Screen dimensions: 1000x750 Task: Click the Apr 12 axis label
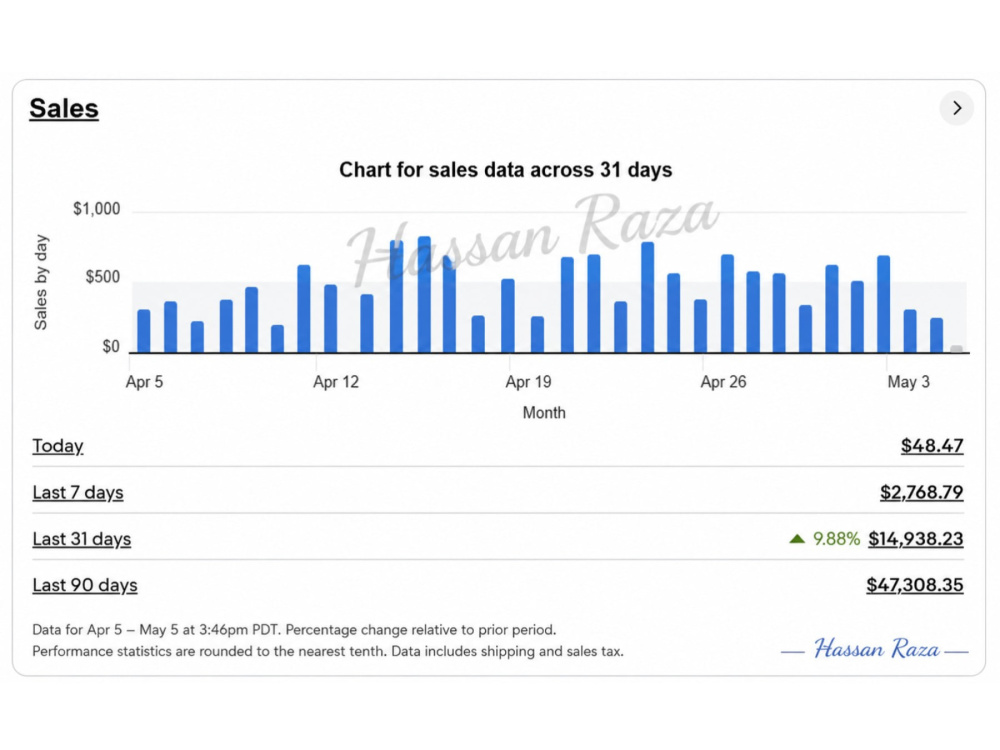click(x=335, y=382)
